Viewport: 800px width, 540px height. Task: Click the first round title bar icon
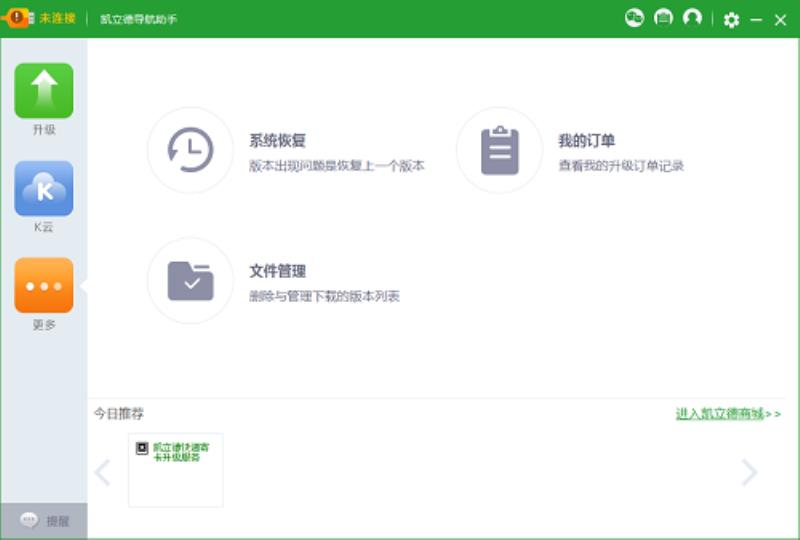(634, 18)
